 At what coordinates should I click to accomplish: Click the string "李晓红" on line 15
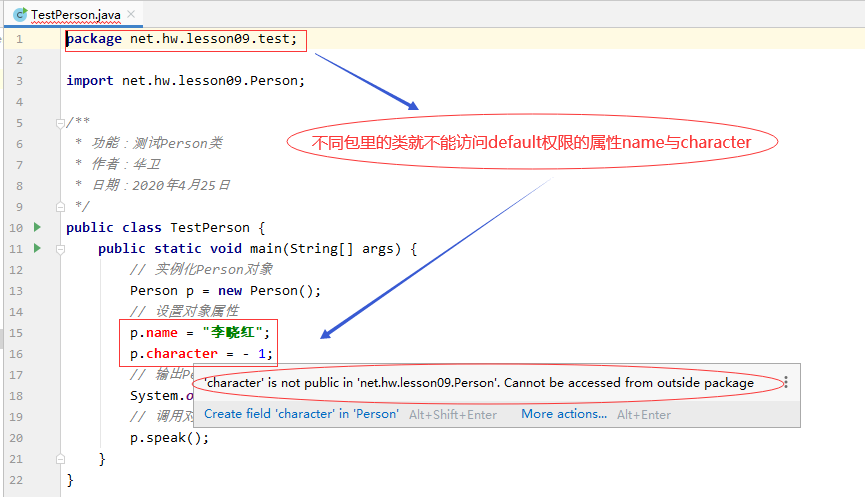coord(232,333)
